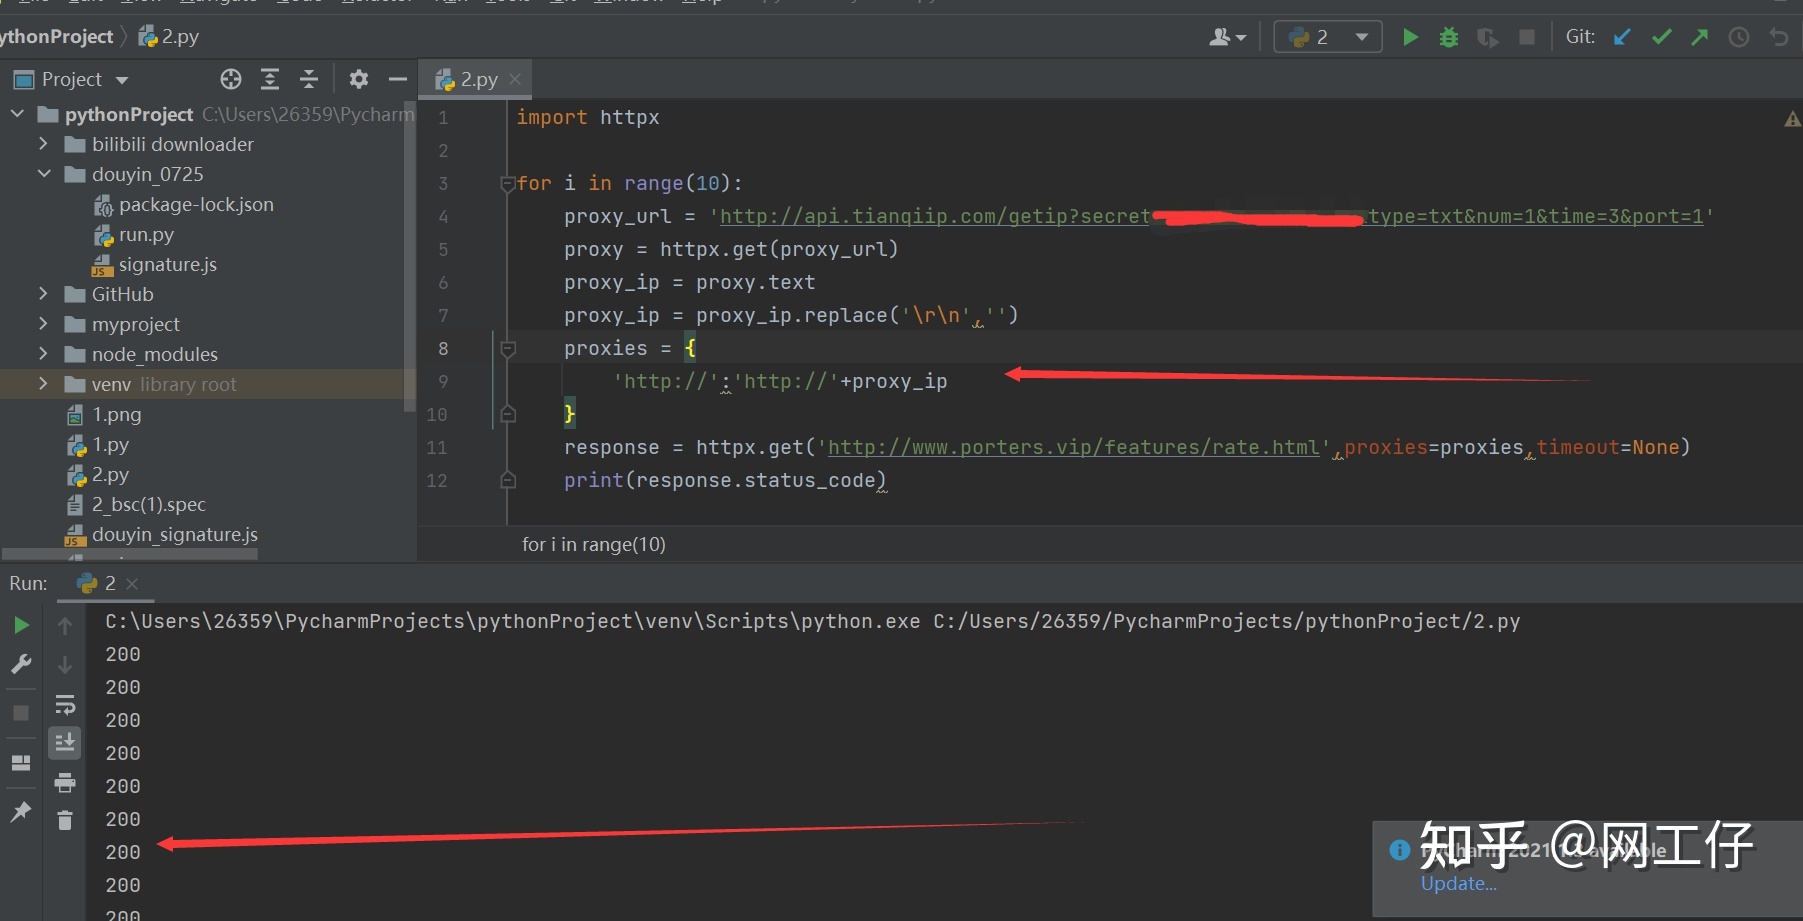The width and height of the screenshot is (1803, 921).
Task: Print console output with the printer icon
Action: tap(65, 782)
